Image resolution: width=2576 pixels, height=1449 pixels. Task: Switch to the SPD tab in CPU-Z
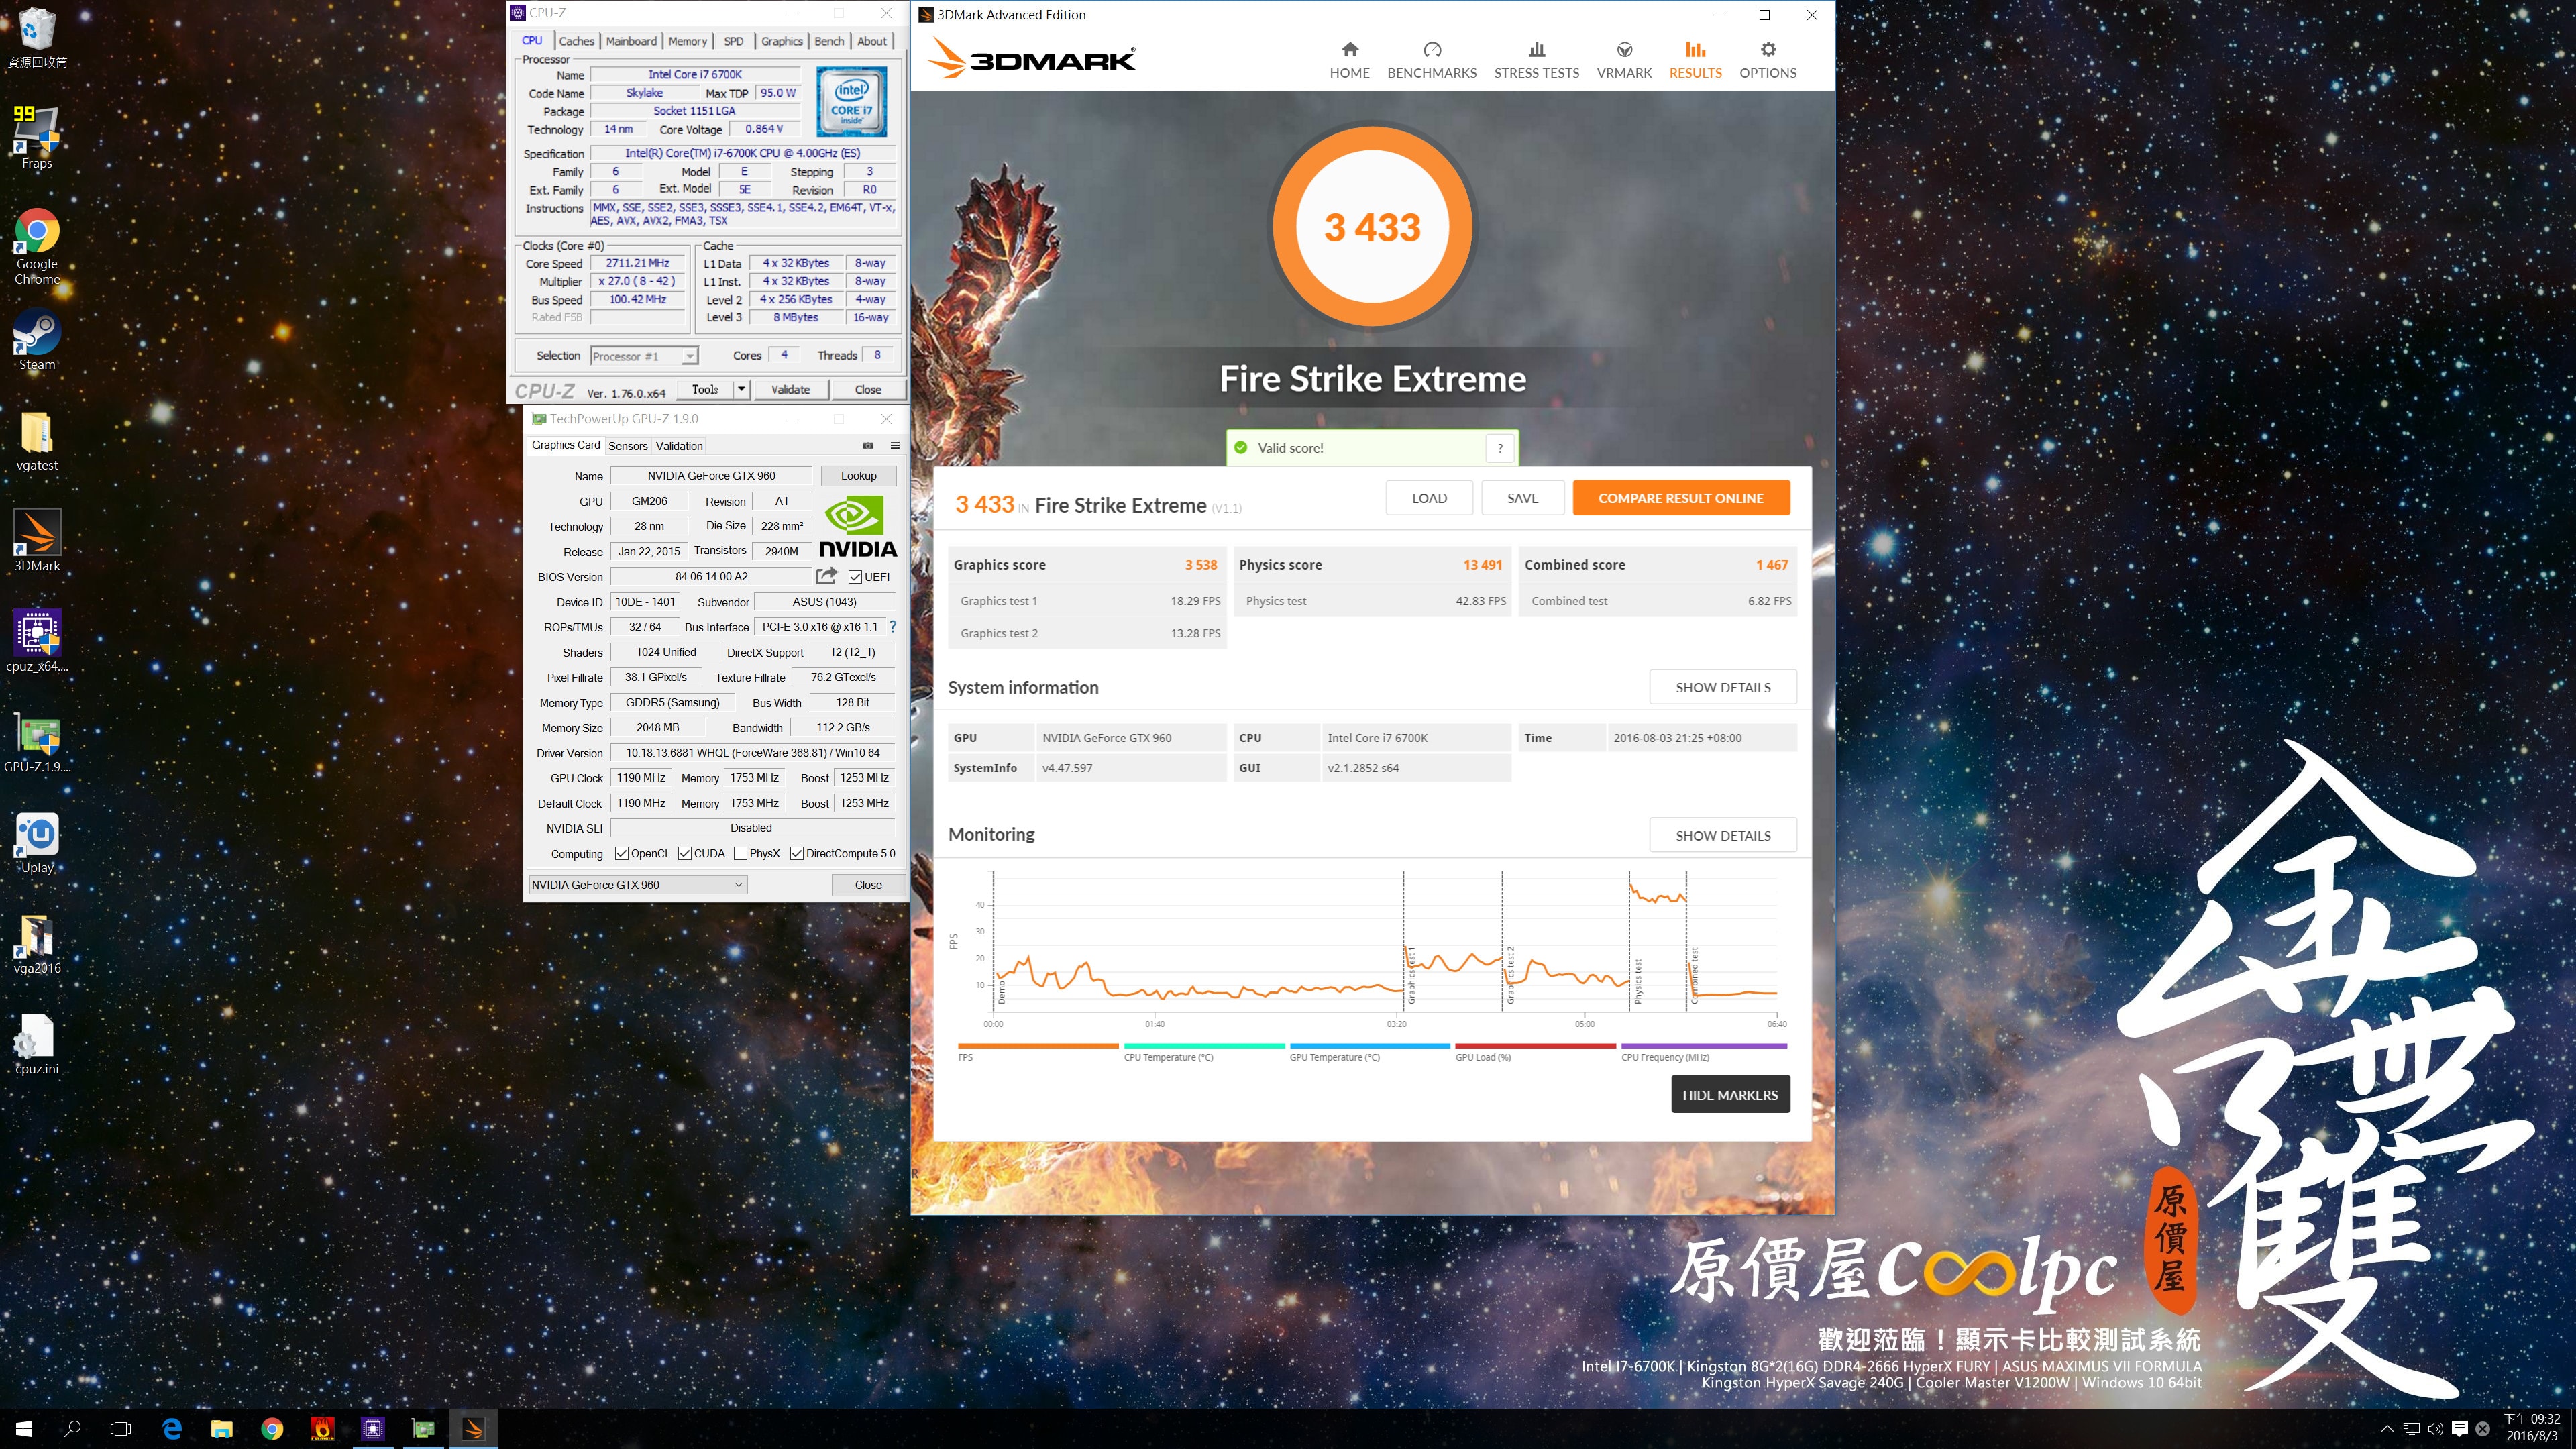pyautogui.click(x=733, y=41)
